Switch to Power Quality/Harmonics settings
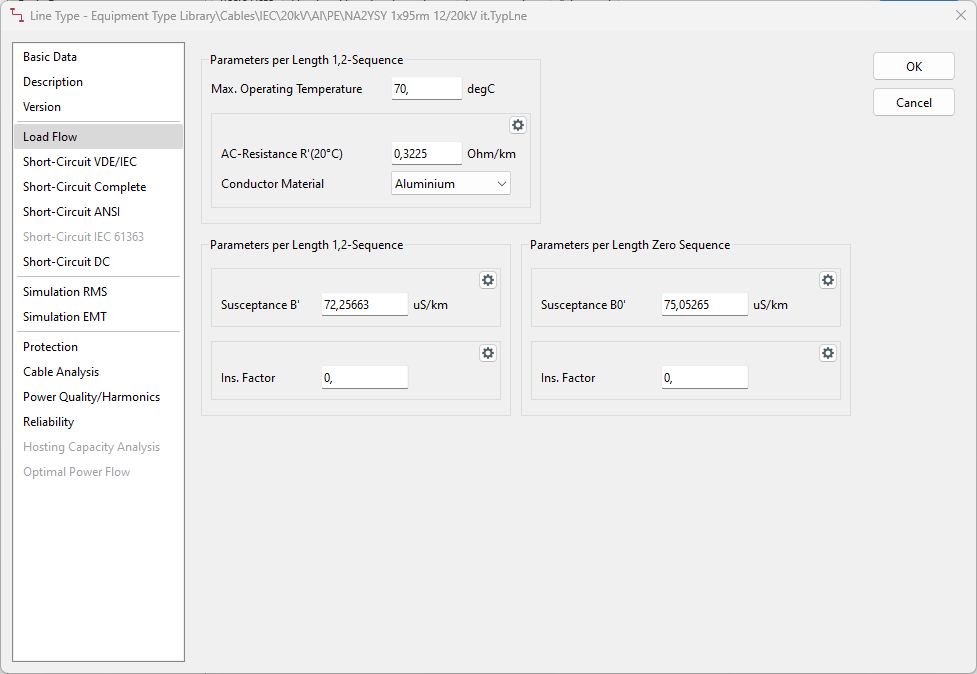This screenshot has height=674, width=977. point(91,396)
